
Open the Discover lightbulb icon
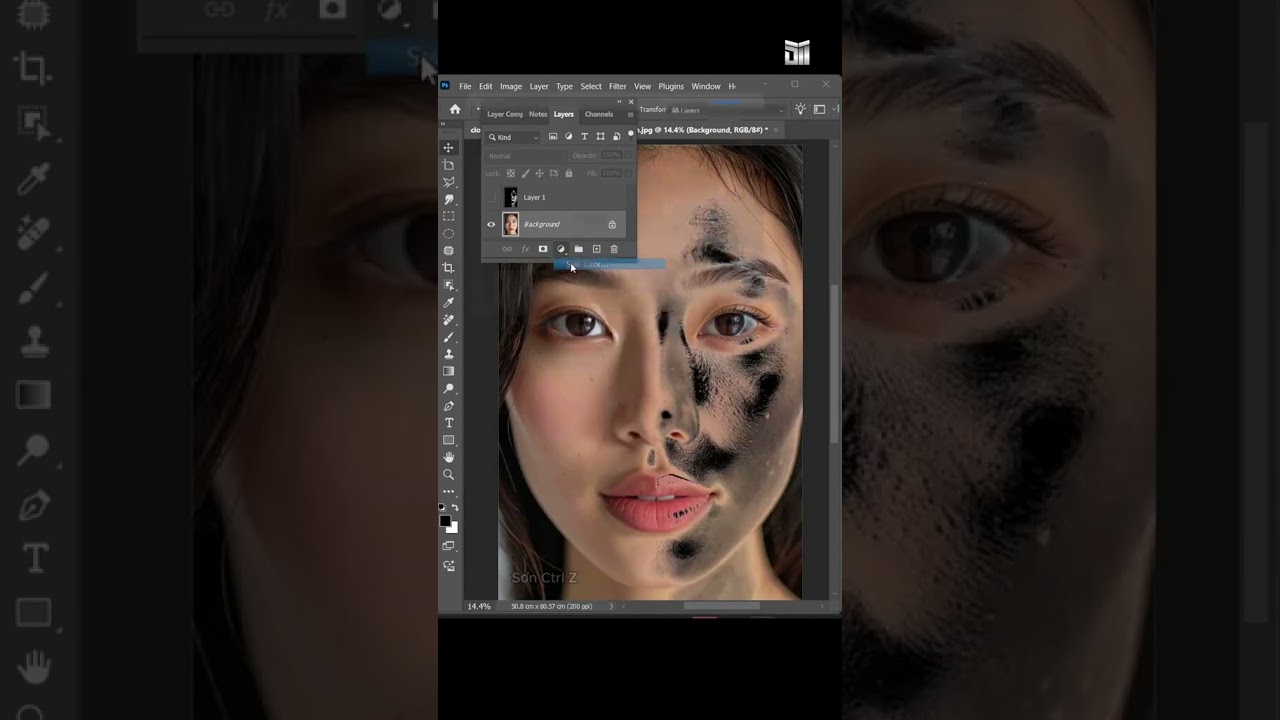(x=800, y=109)
